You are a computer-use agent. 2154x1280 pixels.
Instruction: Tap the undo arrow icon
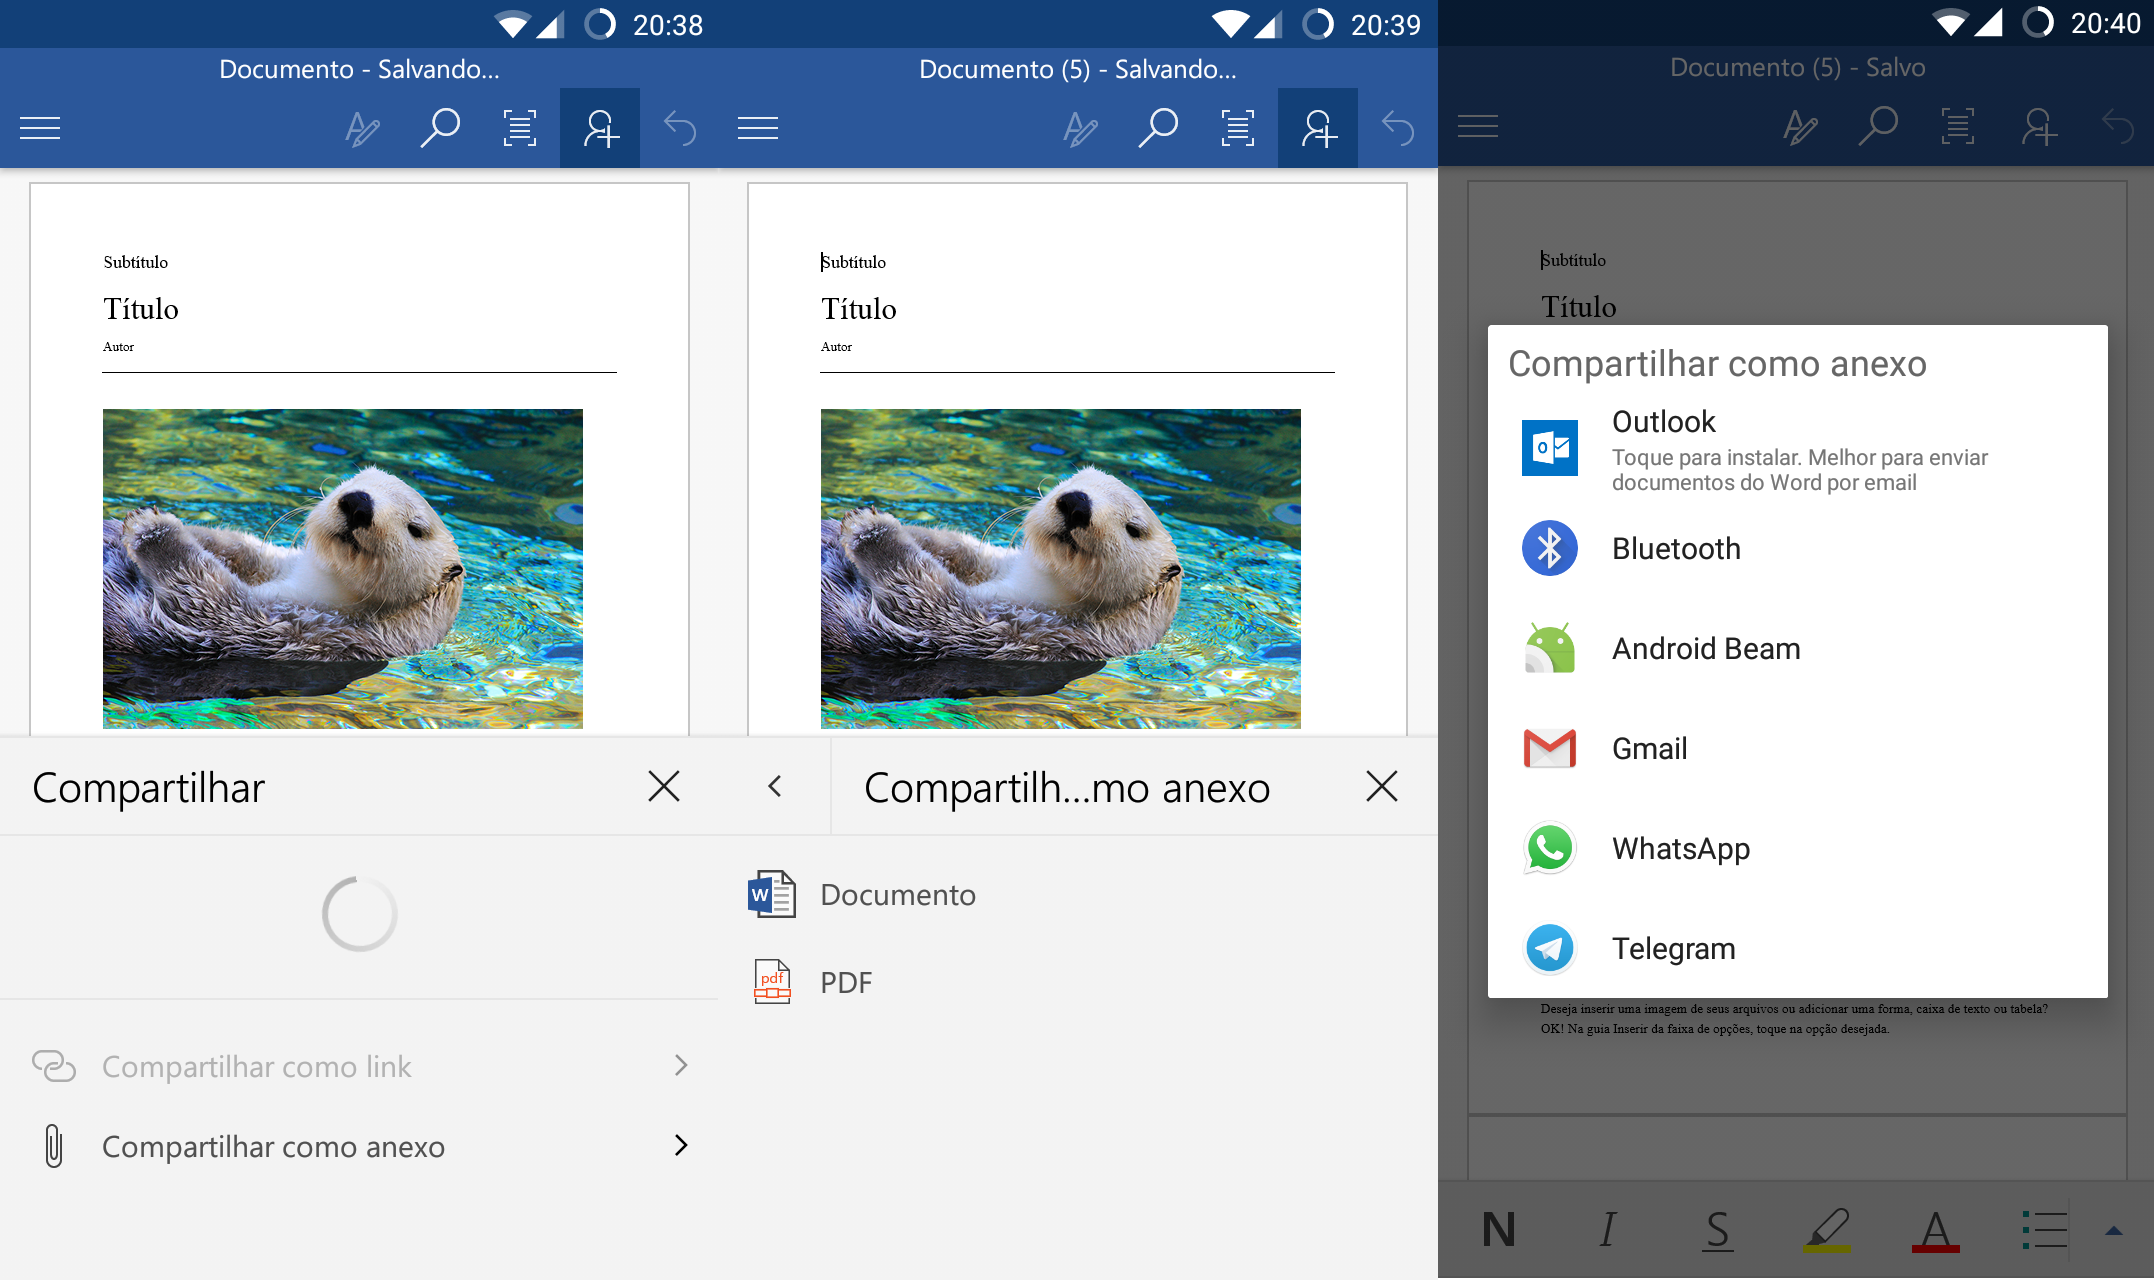point(679,127)
